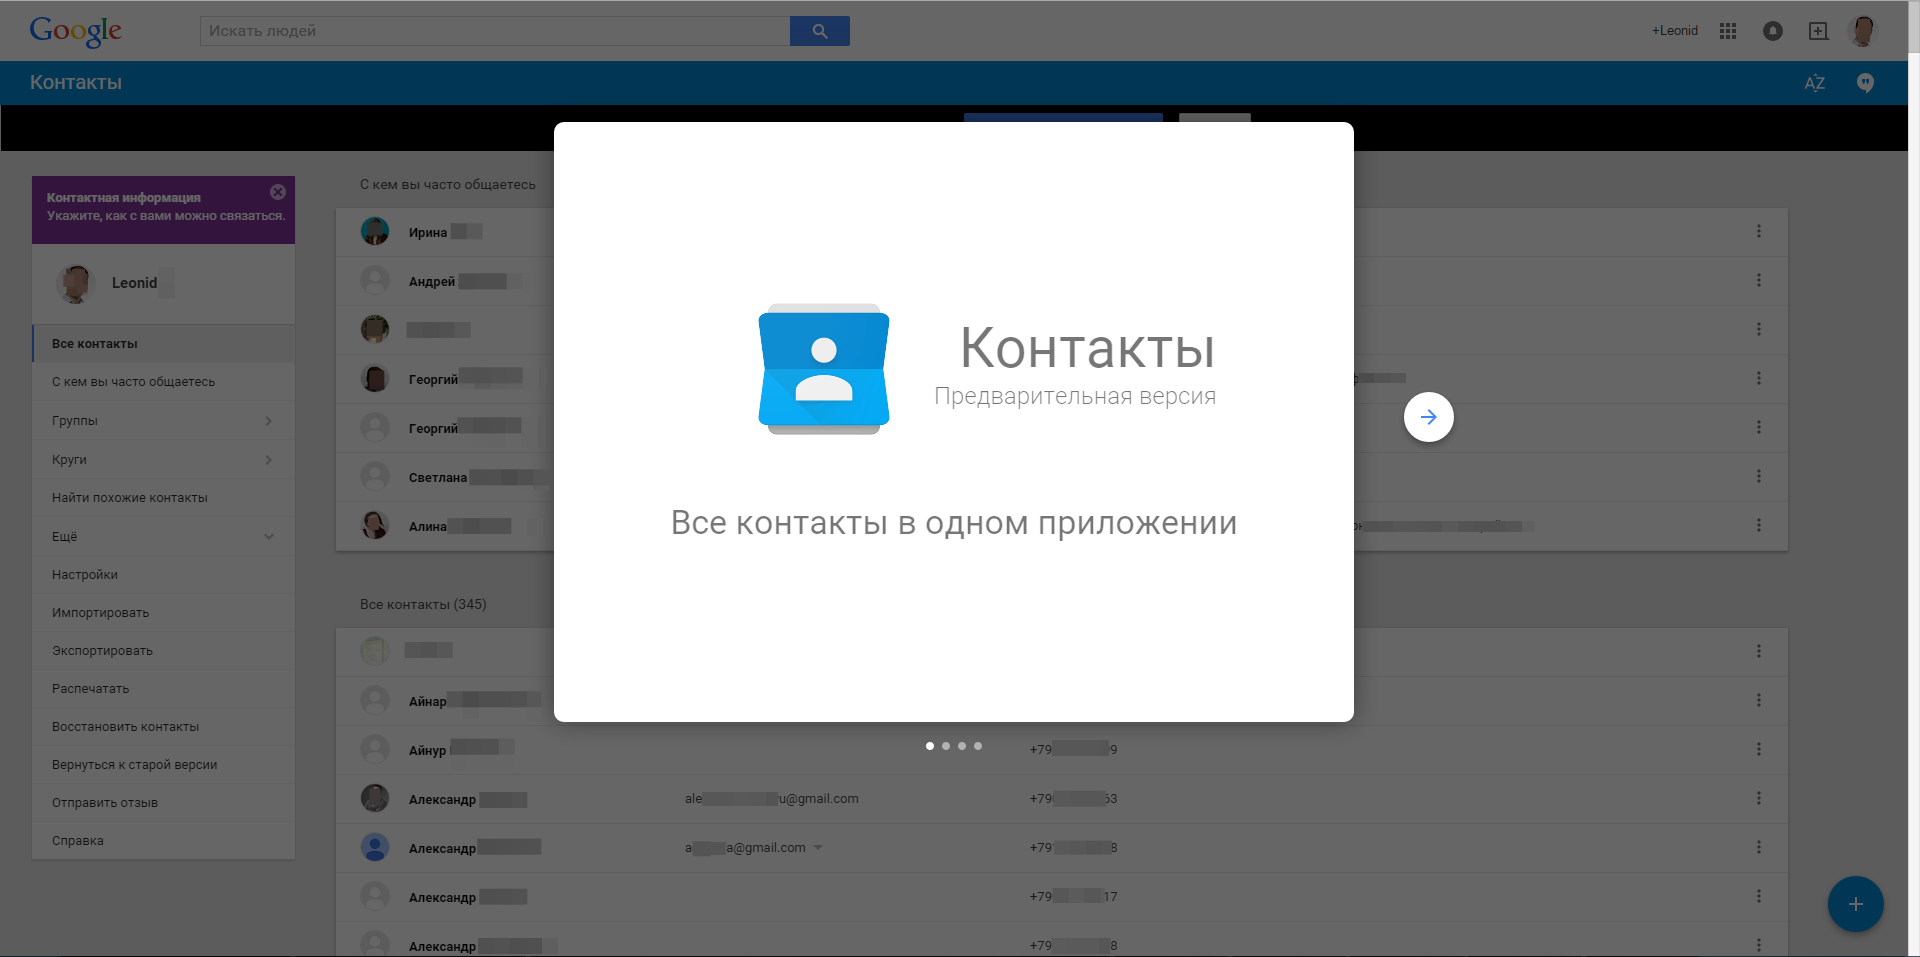This screenshot has height=957, width=1920.
Task: Click the blue search magnifier button
Action: tap(820, 31)
